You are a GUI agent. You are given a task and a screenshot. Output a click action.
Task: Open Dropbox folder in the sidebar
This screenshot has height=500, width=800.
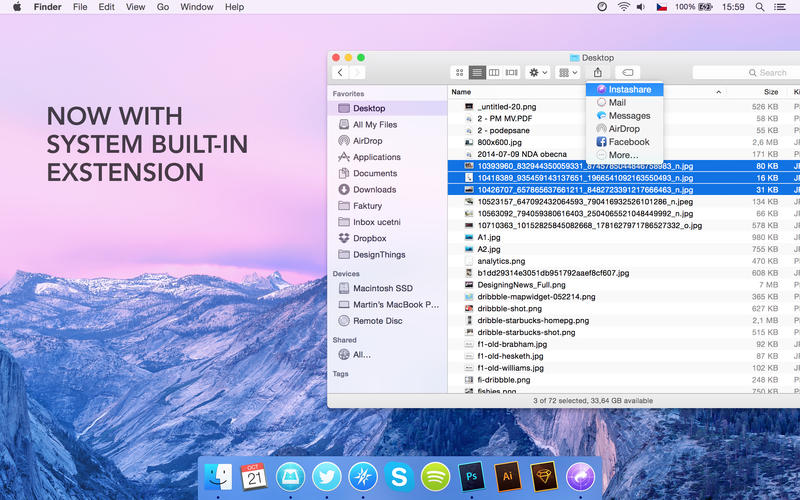(x=369, y=238)
